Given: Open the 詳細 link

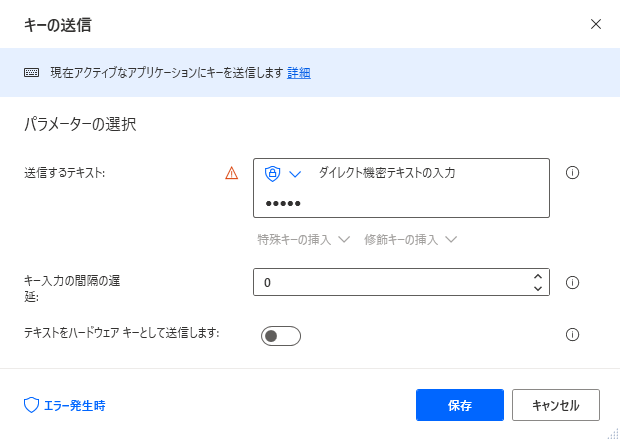Looking at the screenshot, I should tap(299, 73).
